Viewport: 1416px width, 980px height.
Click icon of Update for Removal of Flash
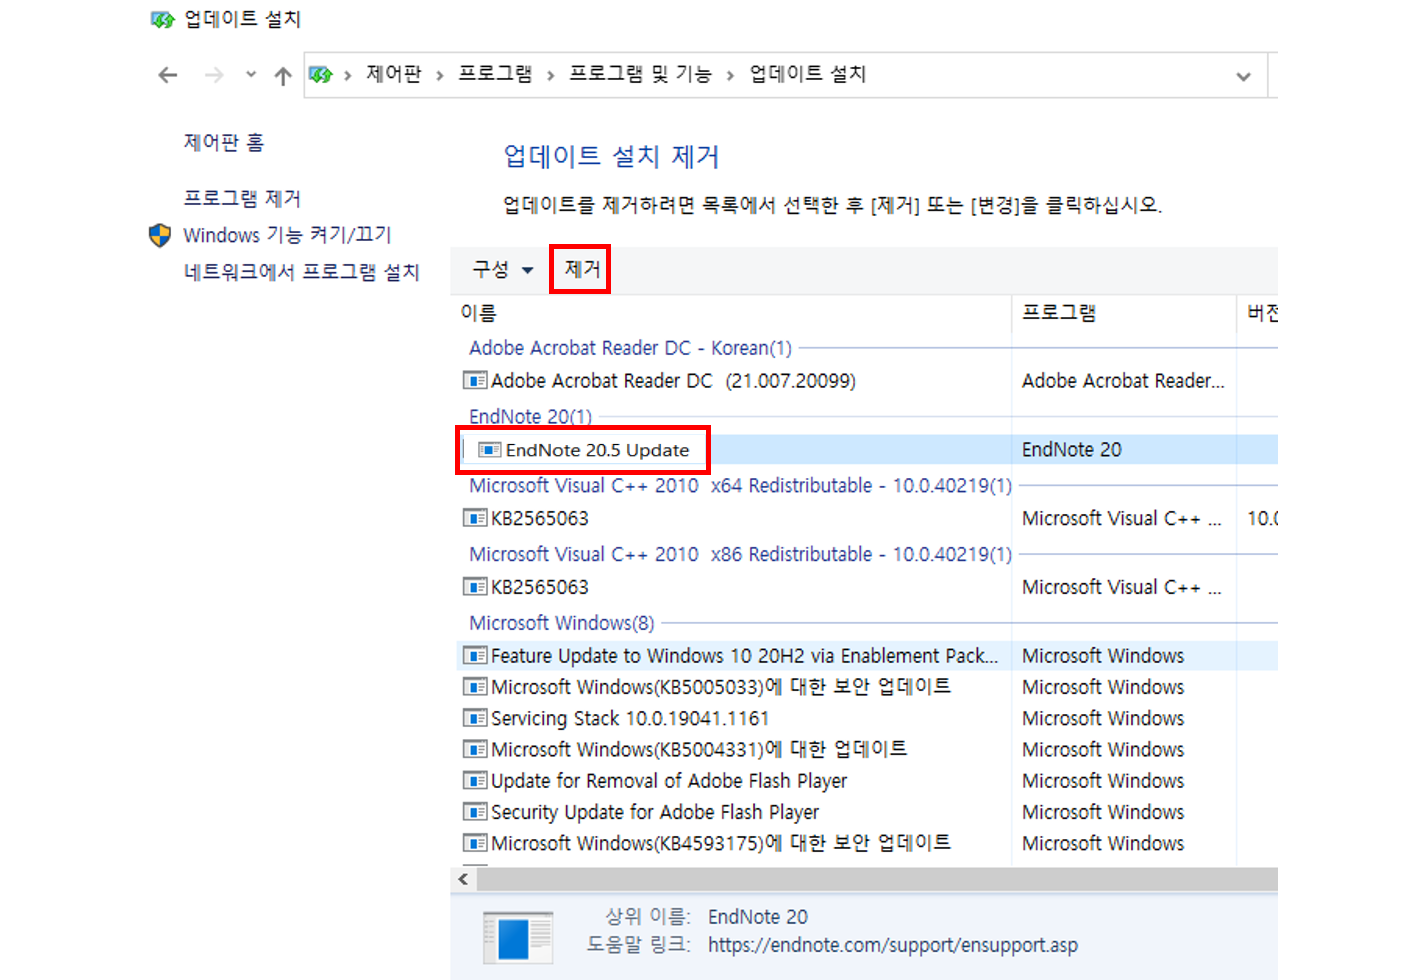click(x=475, y=781)
